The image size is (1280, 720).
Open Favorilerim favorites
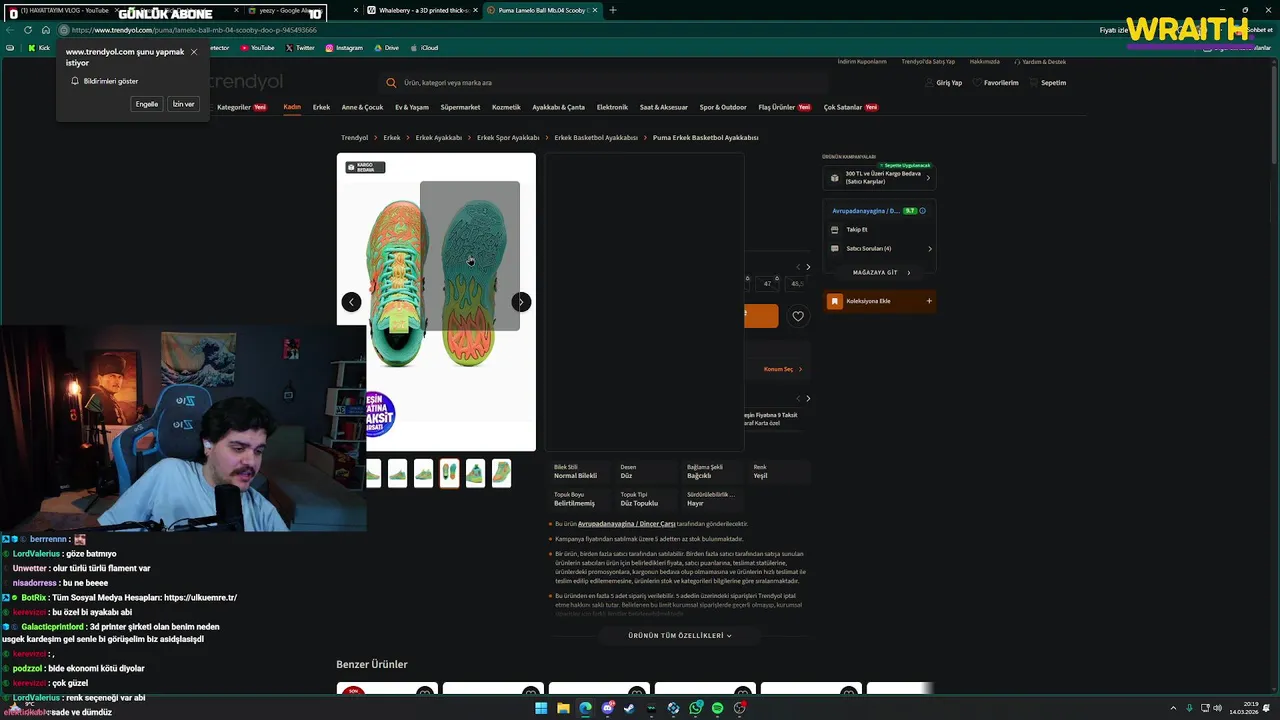click(x=995, y=83)
